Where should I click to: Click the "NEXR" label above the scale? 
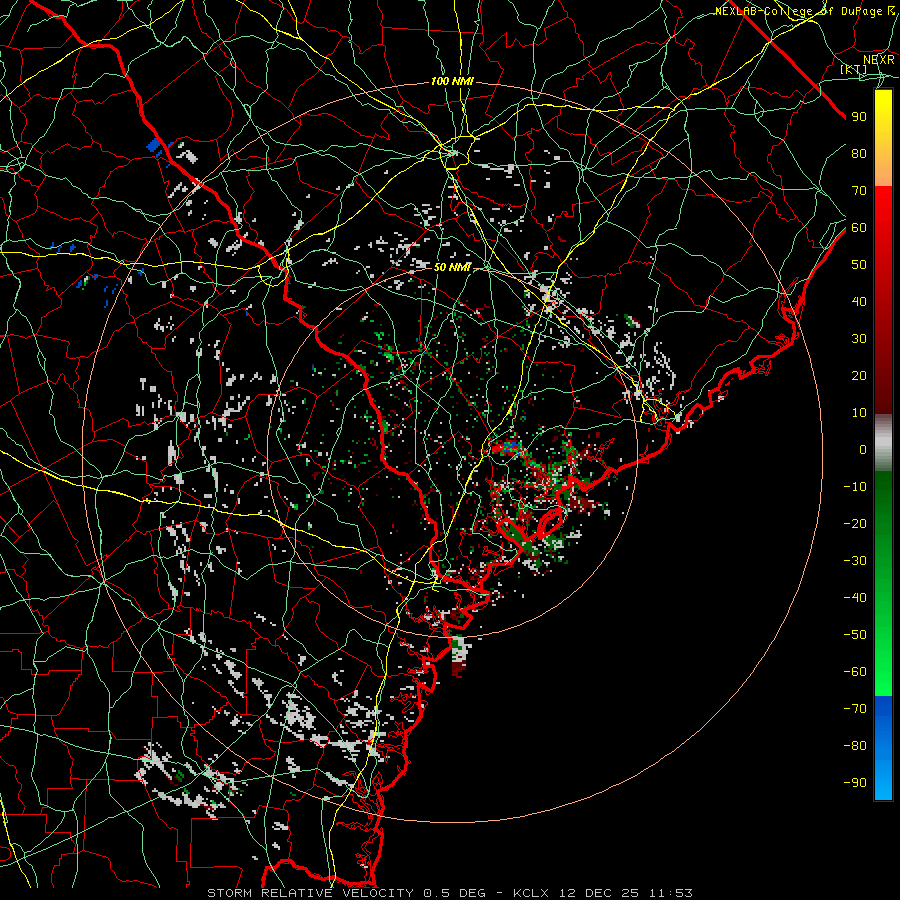tap(879, 60)
